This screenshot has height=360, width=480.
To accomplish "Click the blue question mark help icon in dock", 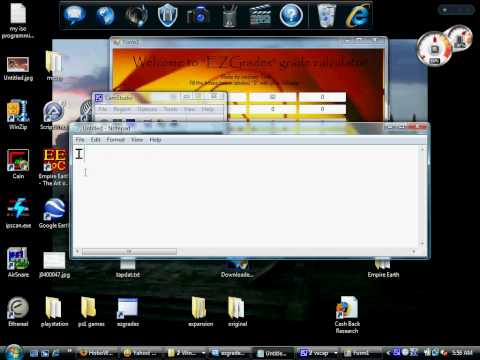I will pyautogui.click(x=291, y=15).
